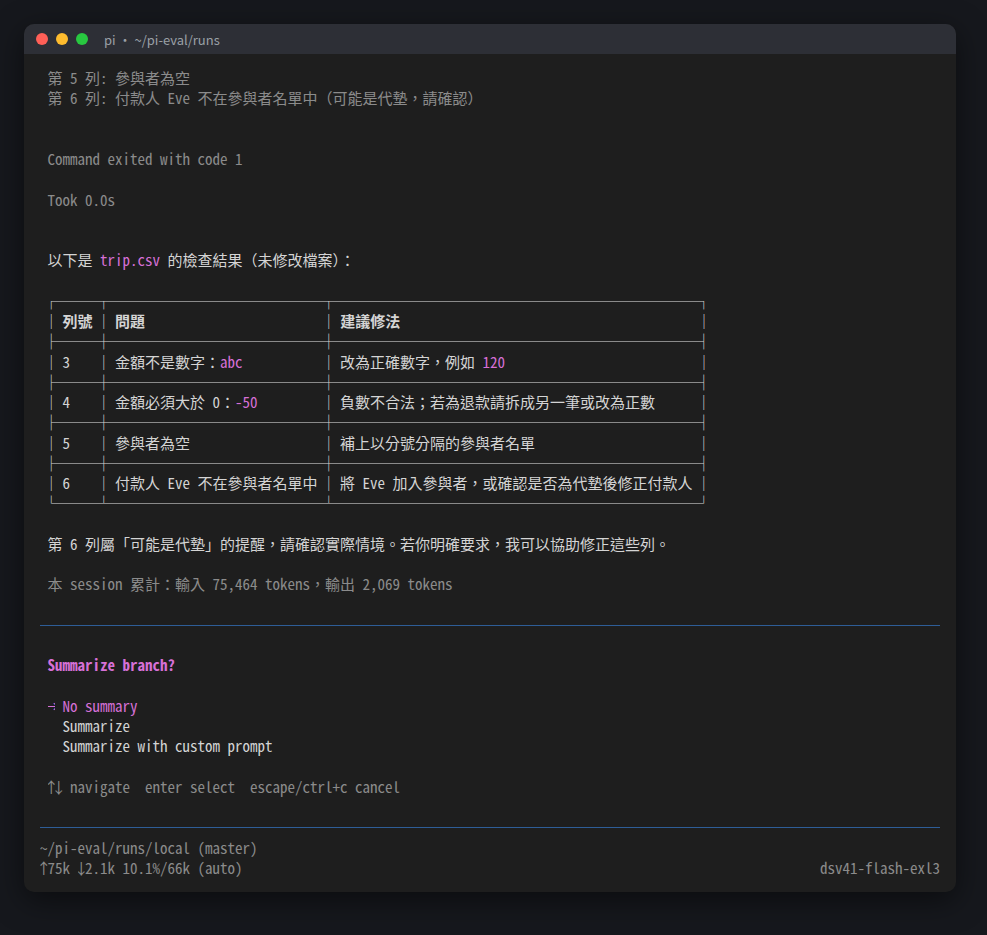This screenshot has width=987, height=935.
Task: Click the '建議修法' column header
Action: tap(370, 322)
